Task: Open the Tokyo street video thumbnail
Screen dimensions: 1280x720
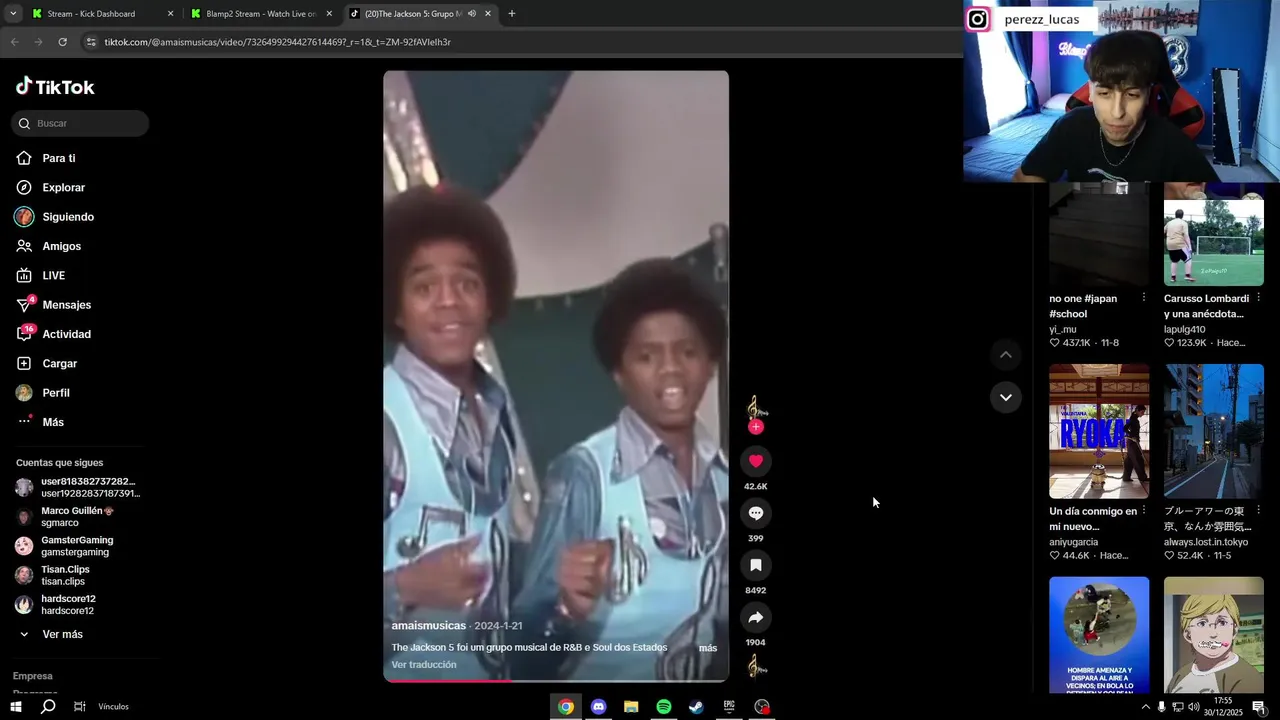Action: (x=1214, y=431)
